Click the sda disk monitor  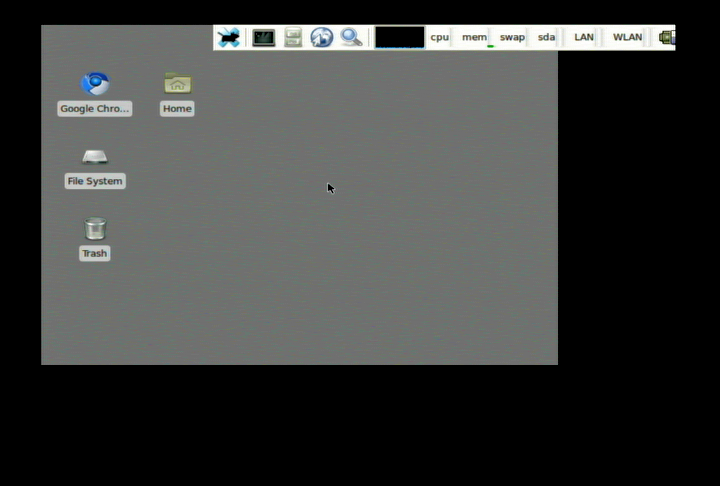(x=546, y=37)
